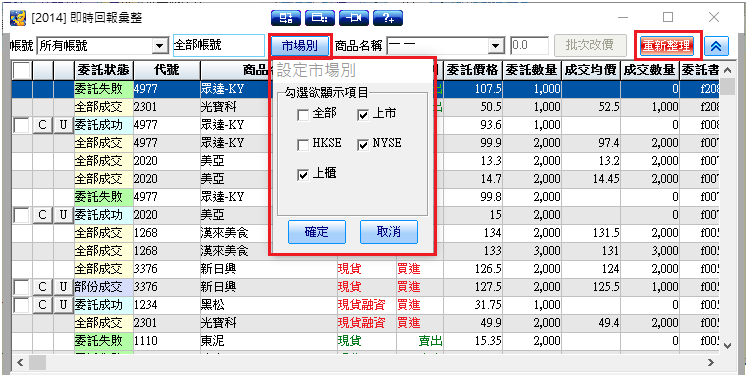
Task: Uncheck the NYSE checkbox
Action: tap(363, 145)
